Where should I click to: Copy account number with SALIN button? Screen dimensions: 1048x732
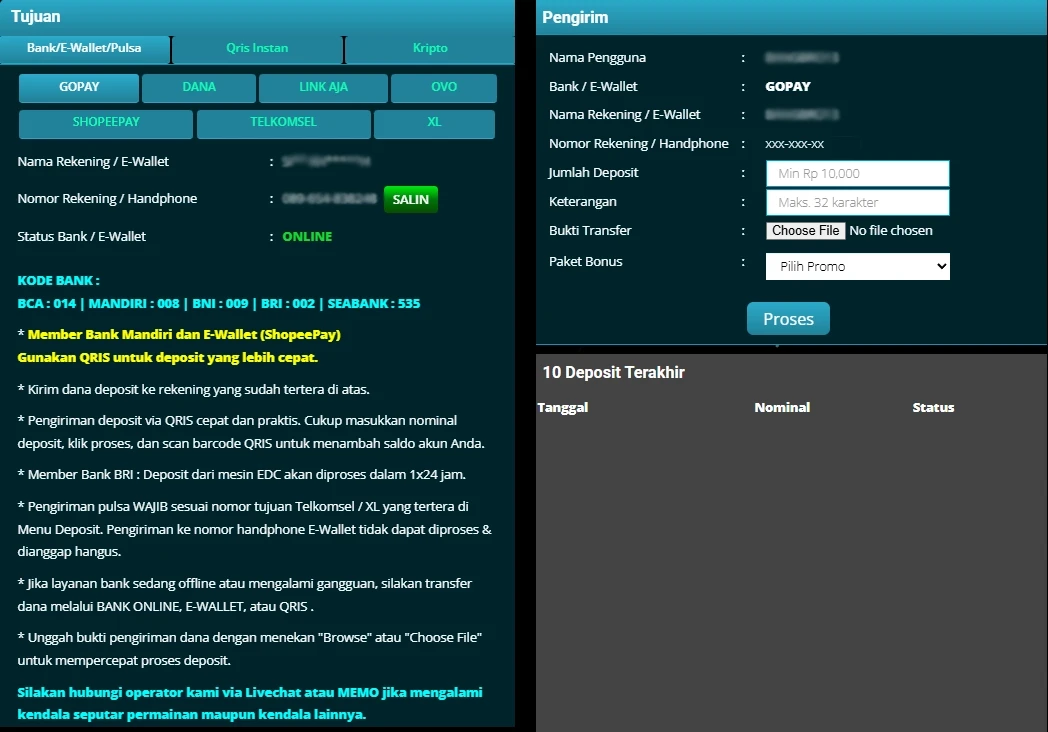pyautogui.click(x=410, y=199)
